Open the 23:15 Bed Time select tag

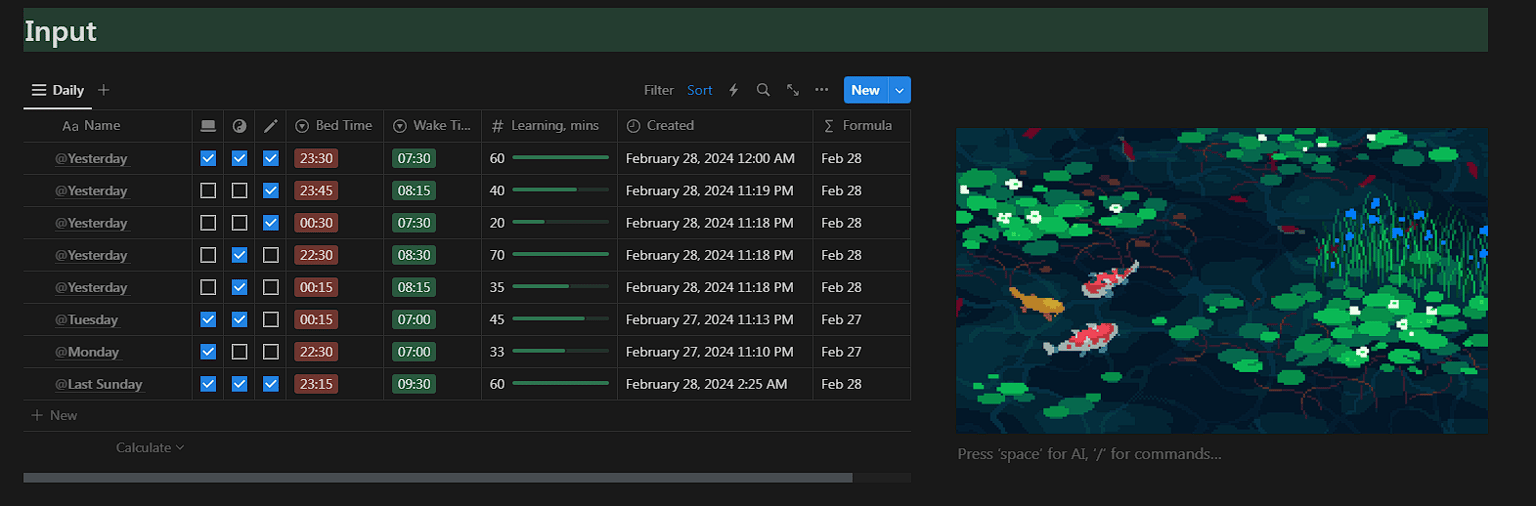tap(316, 384)
